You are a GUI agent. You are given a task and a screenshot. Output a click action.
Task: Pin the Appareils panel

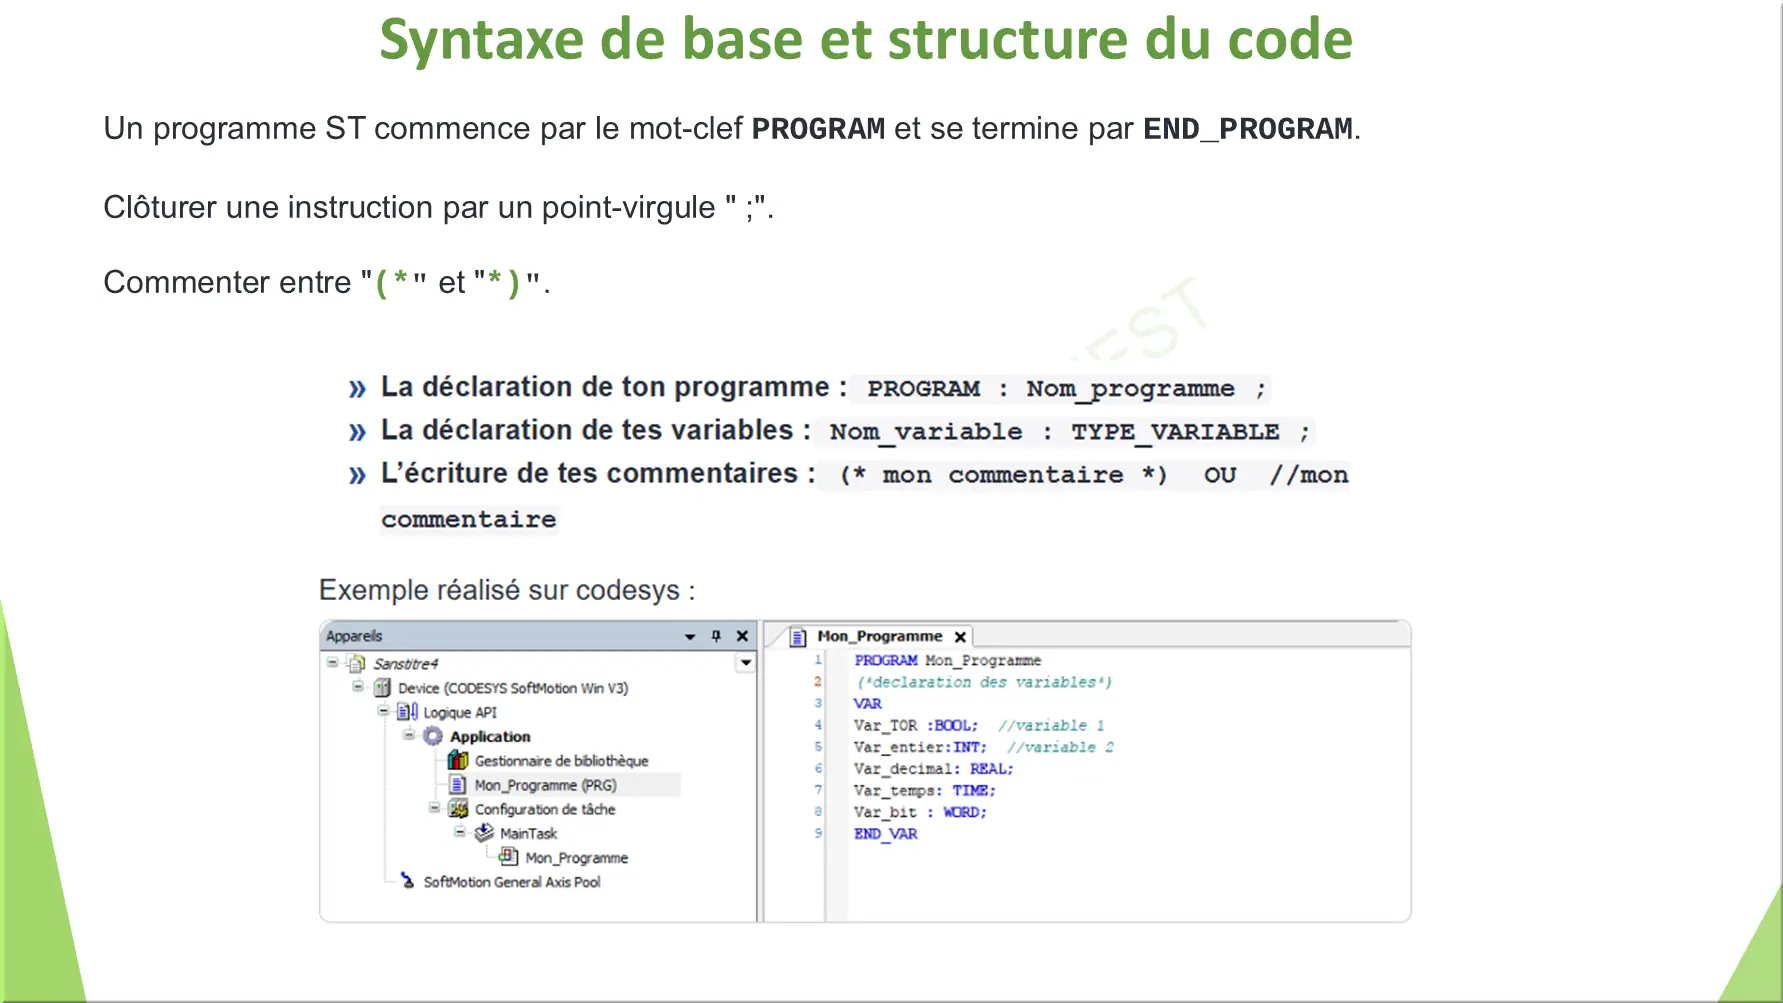(716, 636)
